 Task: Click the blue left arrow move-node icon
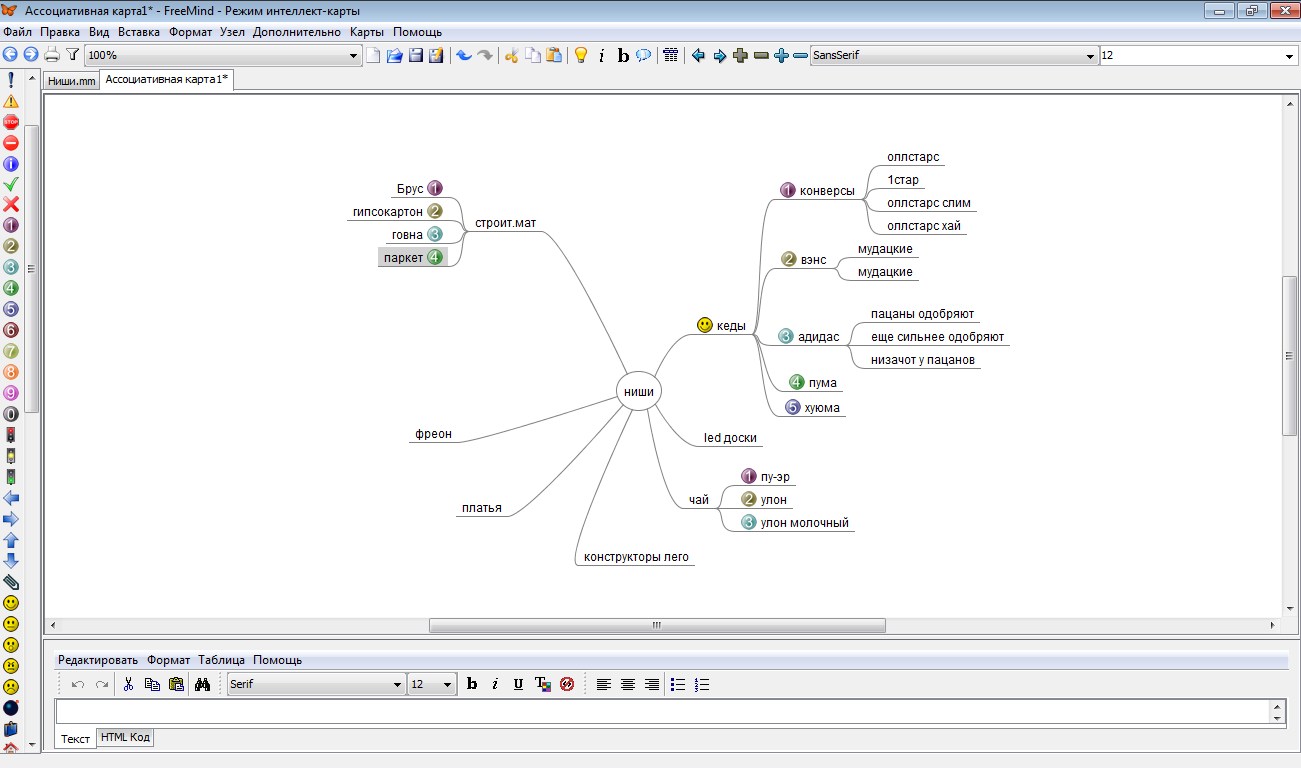(698, 56)
